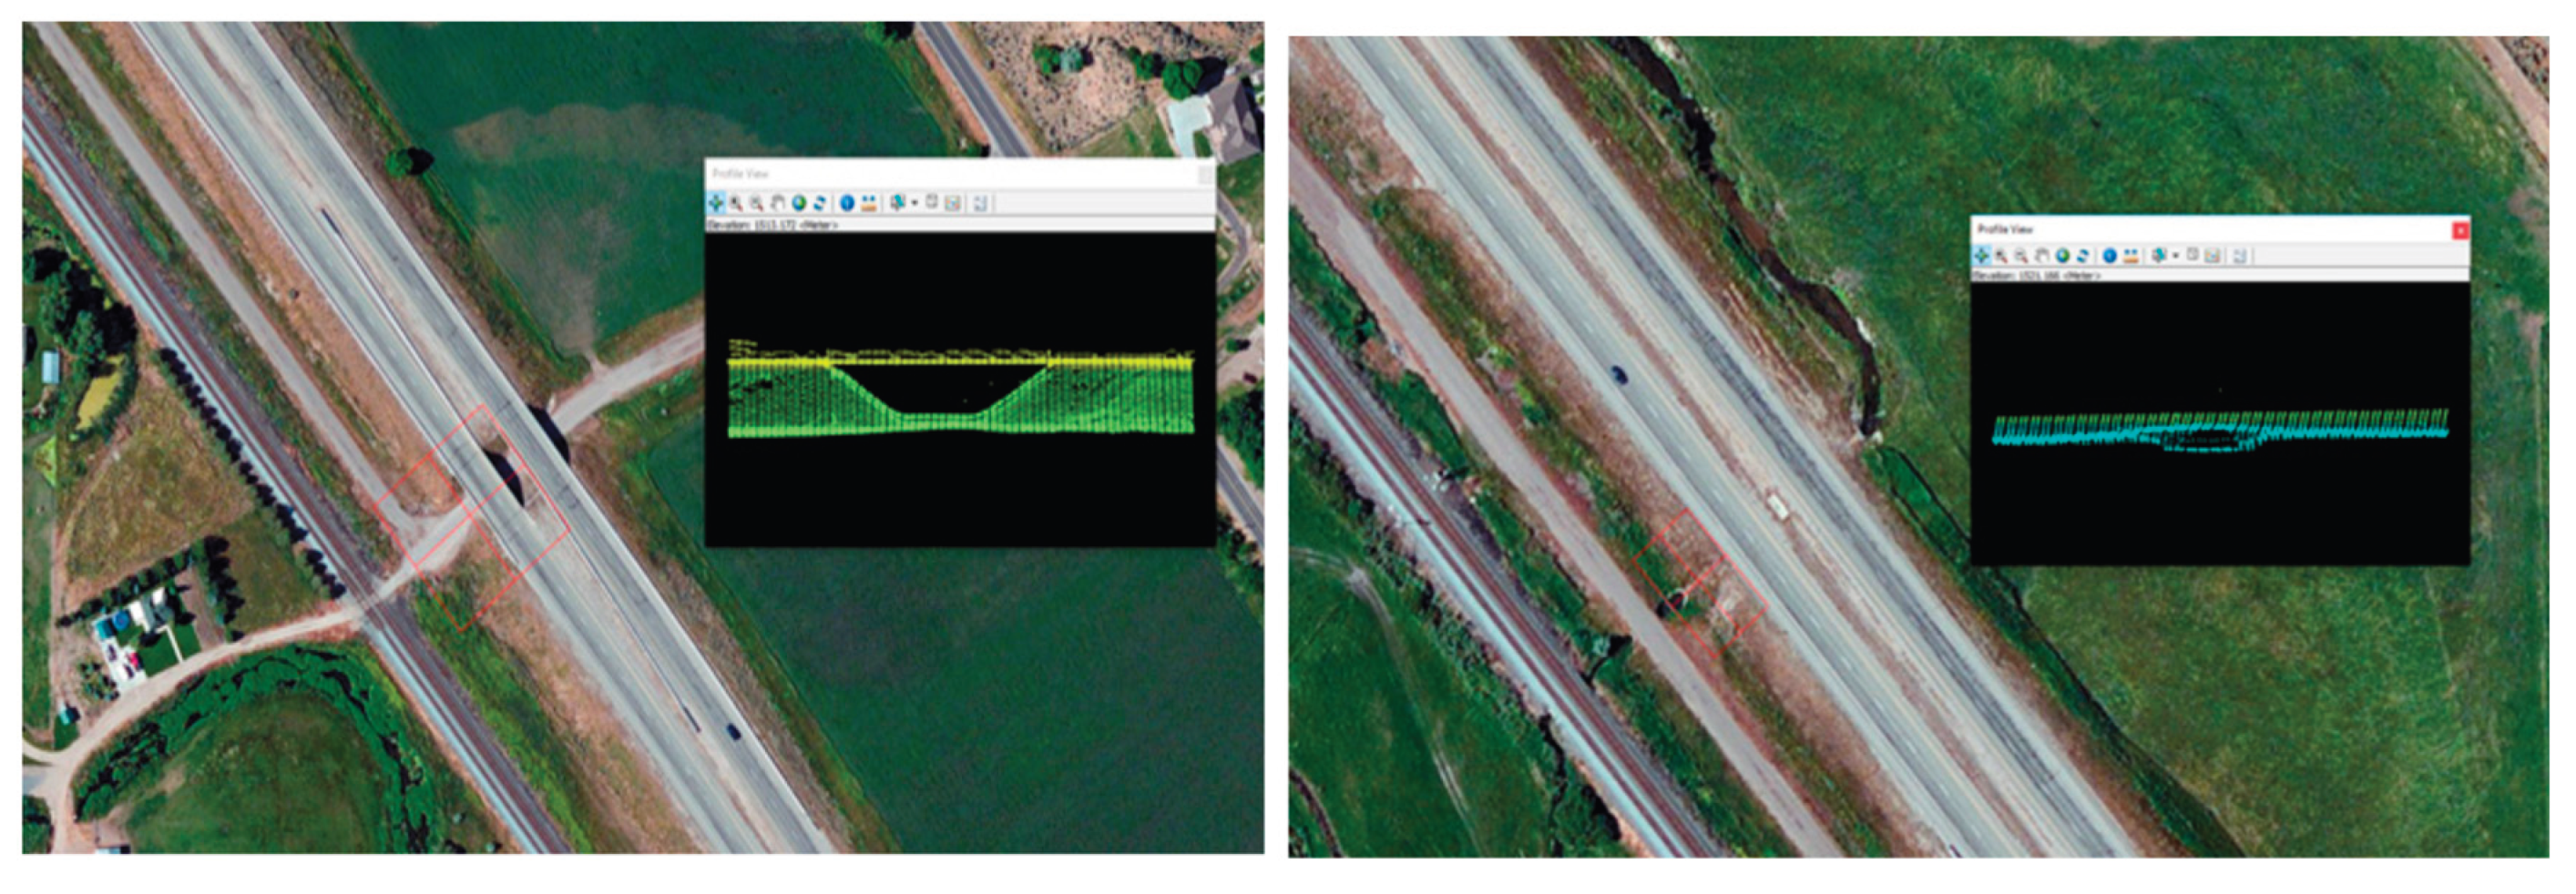
Task: Select the pan hand tool in the cyan profile window
Action: coord(2042,256)
